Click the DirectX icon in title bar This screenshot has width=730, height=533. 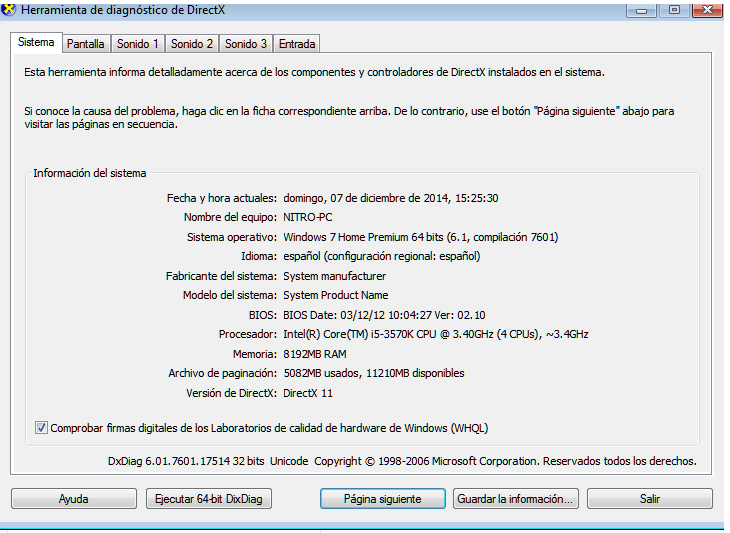[8, 9]
